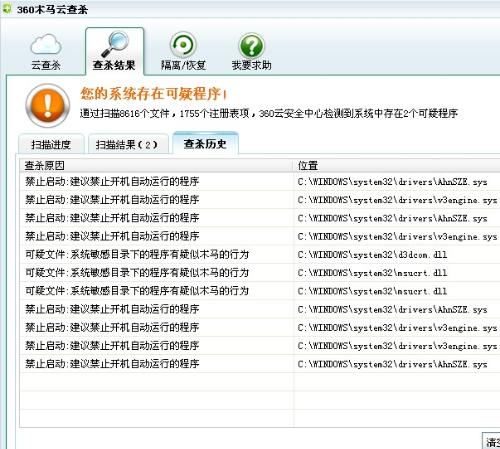Select last row path drivers\AhnSZE.sys
500x449 pixels.
click(x=393, y=364)
